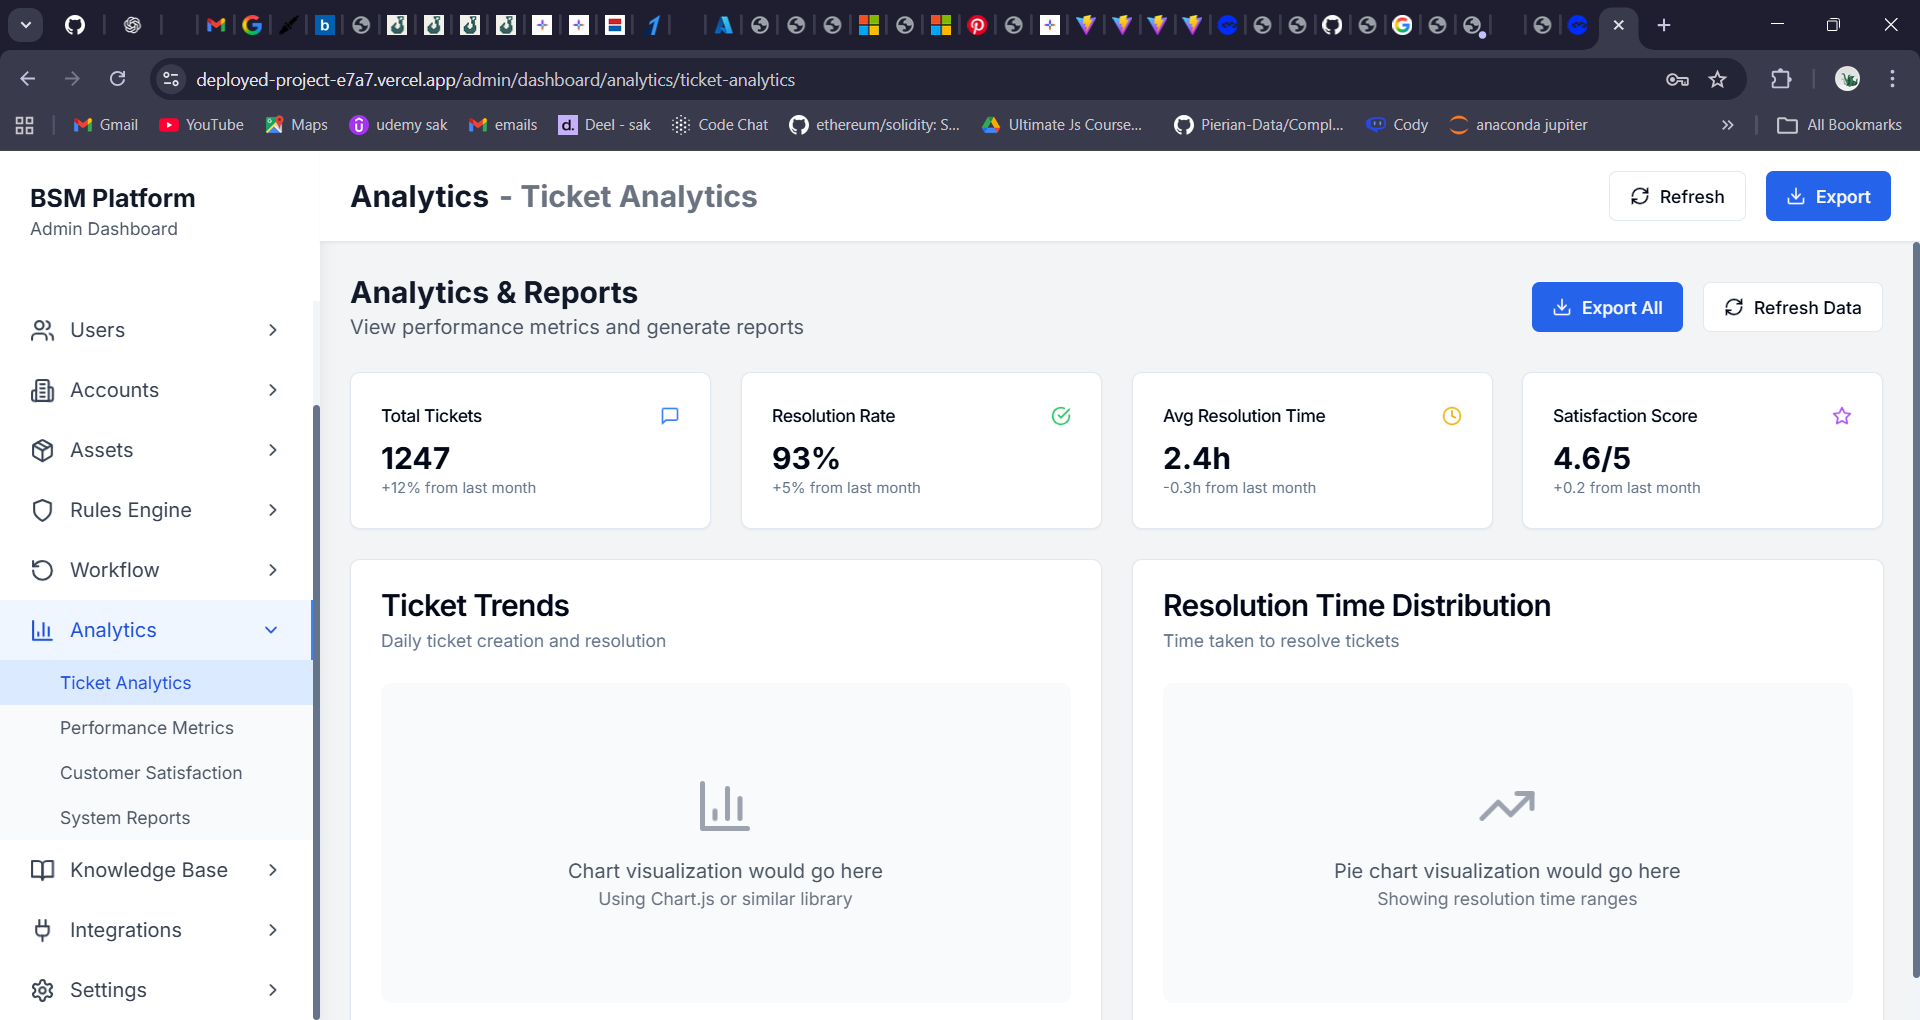
Task: Click the 93% resolution rate value
Action: [x=806, y=458]
